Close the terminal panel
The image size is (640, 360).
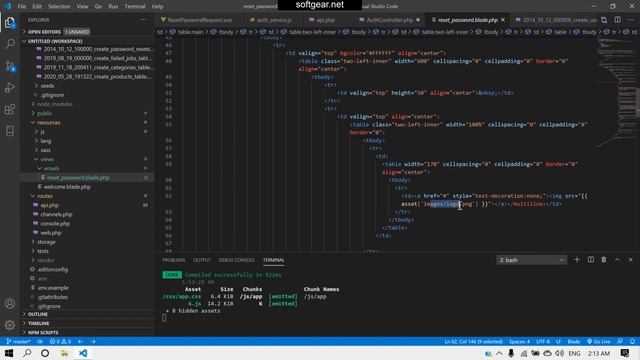tap(631, 260)
